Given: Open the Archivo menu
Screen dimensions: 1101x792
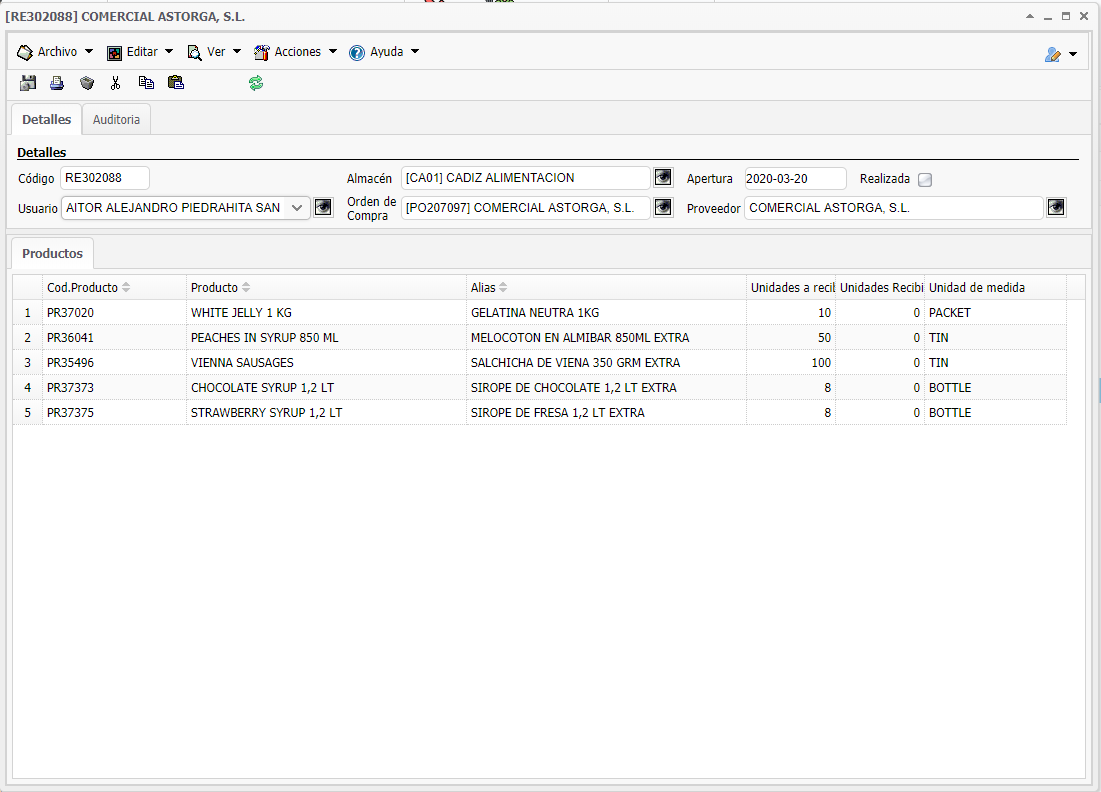Looking at the screenshot, I should coord(55,52).
